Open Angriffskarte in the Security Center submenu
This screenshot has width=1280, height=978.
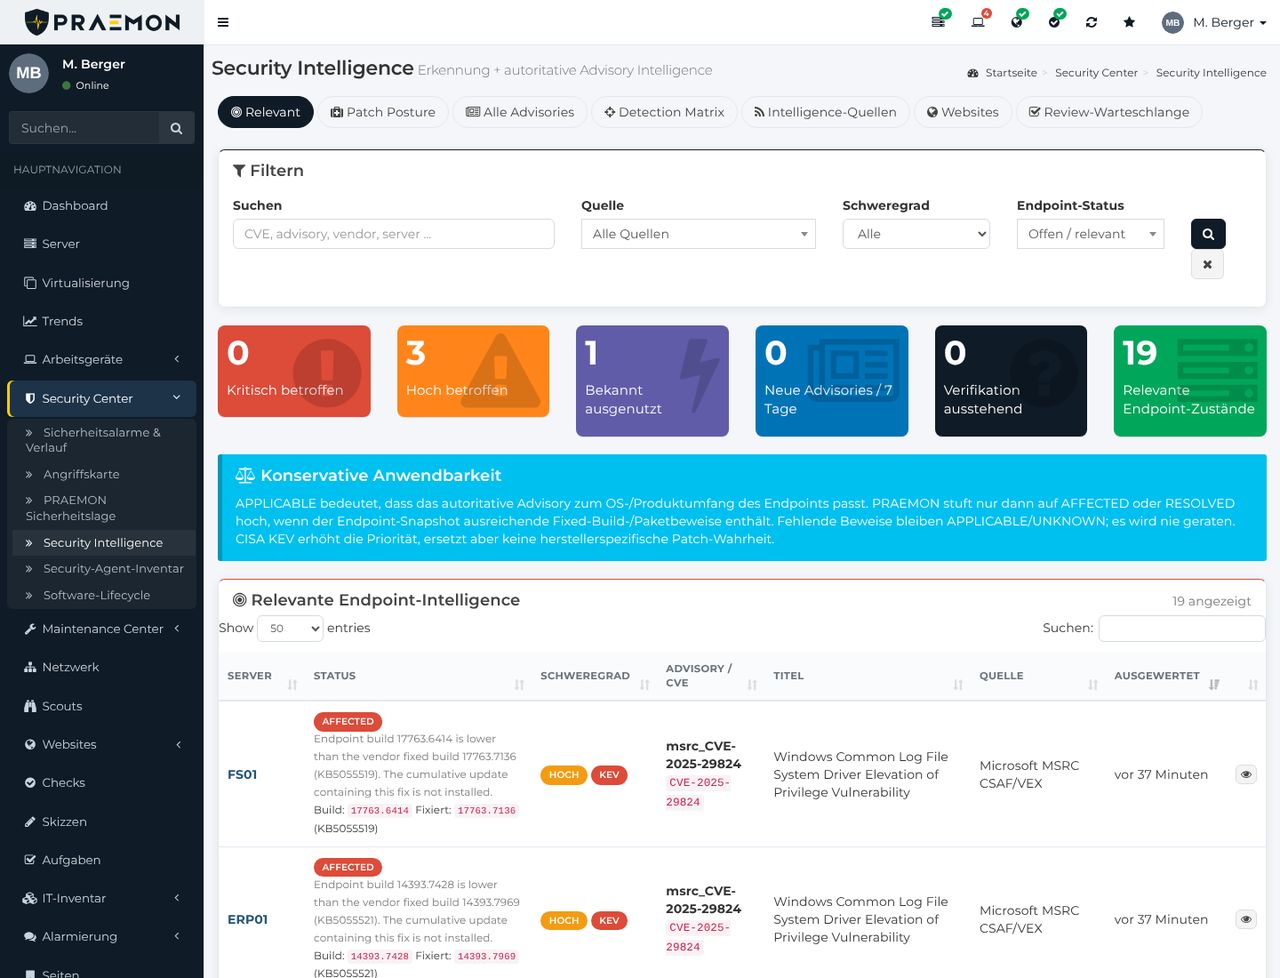(81, 474)
